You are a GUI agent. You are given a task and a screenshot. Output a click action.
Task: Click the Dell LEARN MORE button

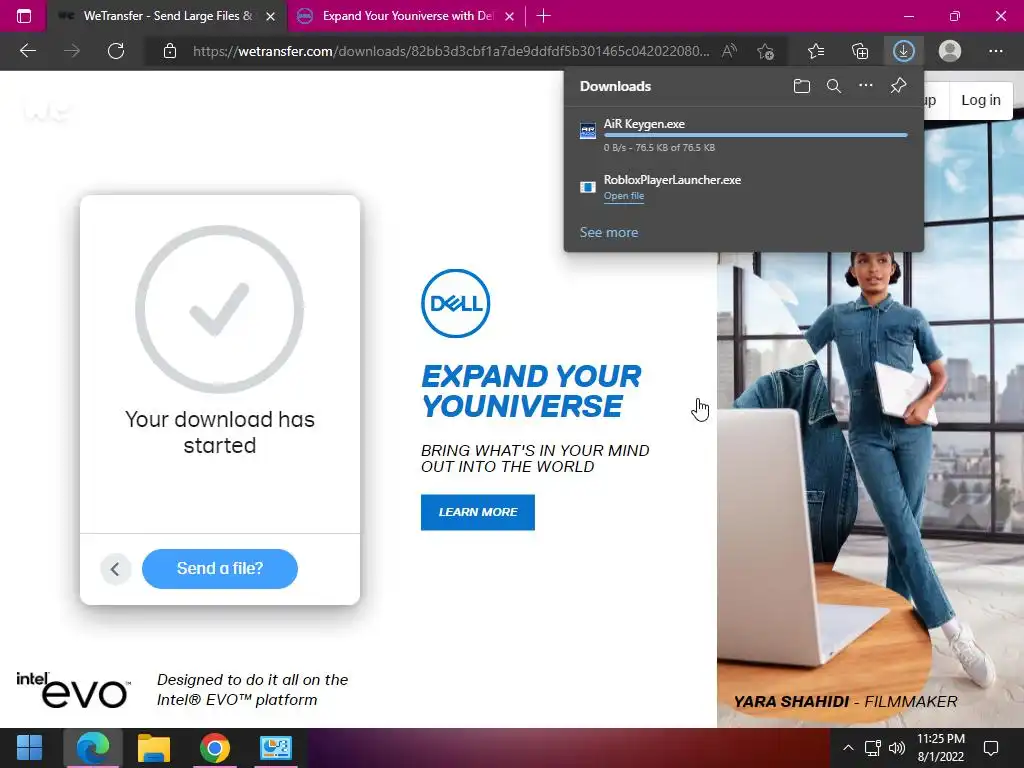(477, 513)
